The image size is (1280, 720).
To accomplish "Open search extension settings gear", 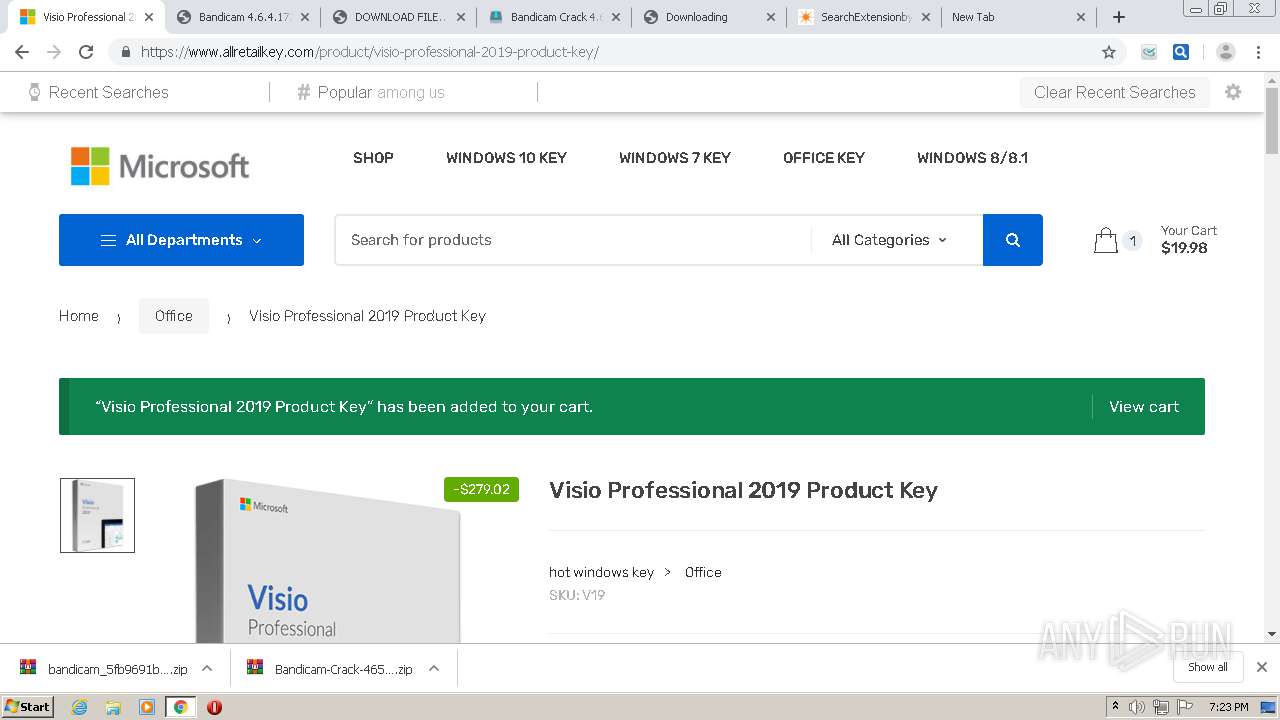I will [1233, 92].
